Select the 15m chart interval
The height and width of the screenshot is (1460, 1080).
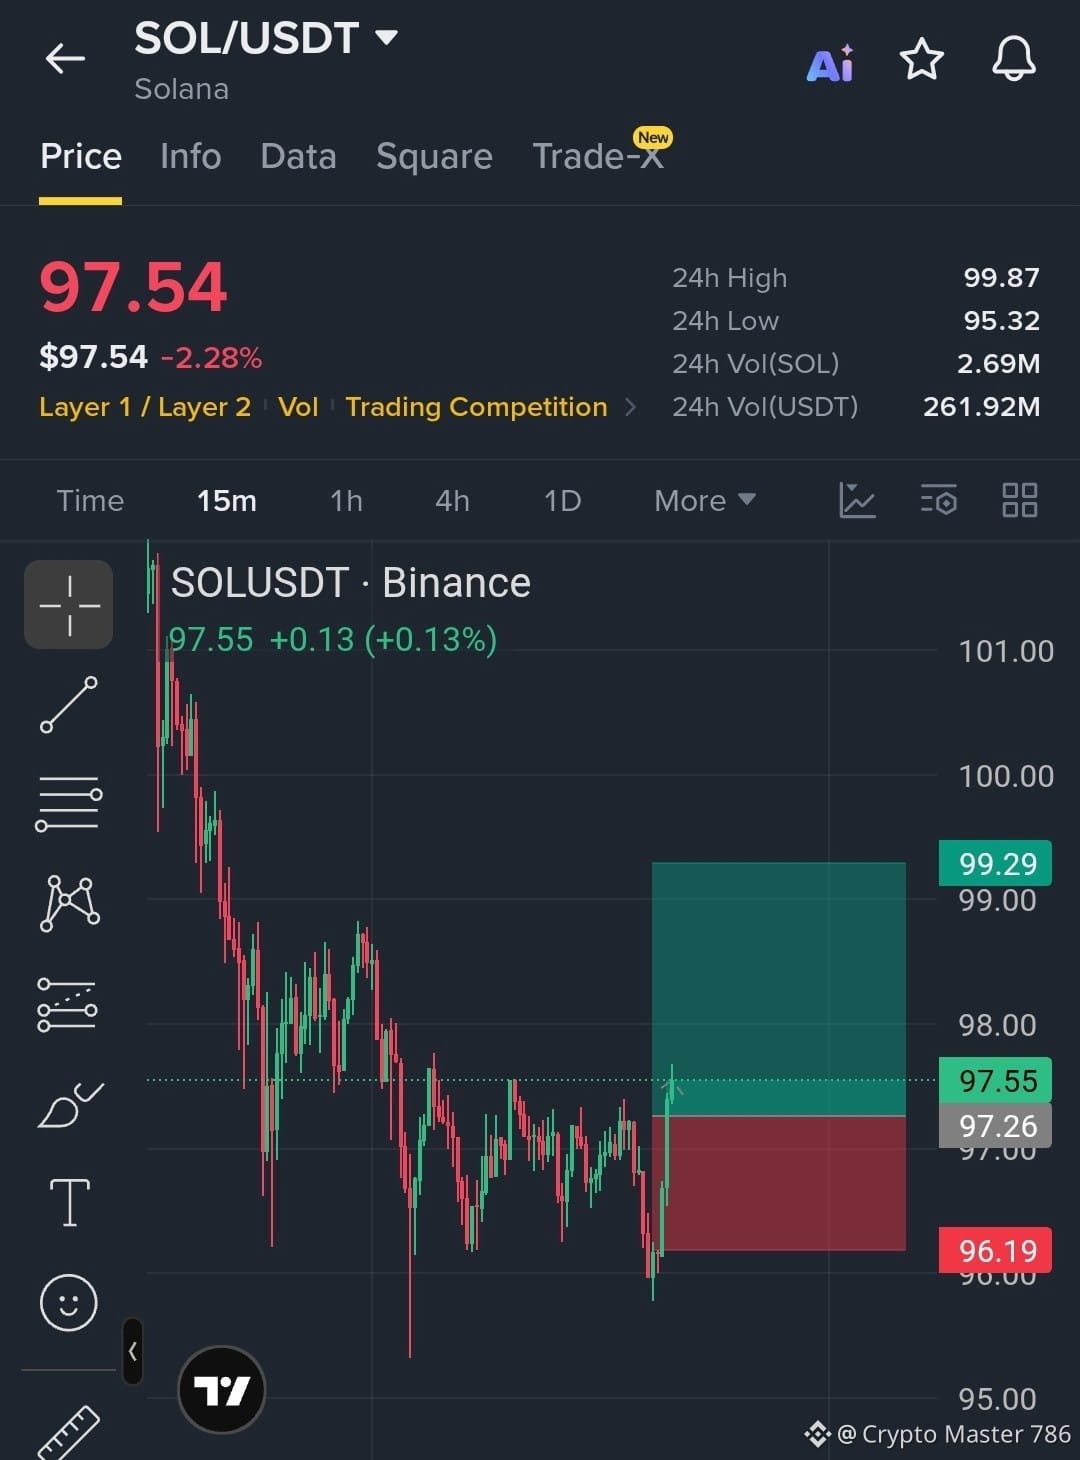pyautogui.click(x=227, y=501)
